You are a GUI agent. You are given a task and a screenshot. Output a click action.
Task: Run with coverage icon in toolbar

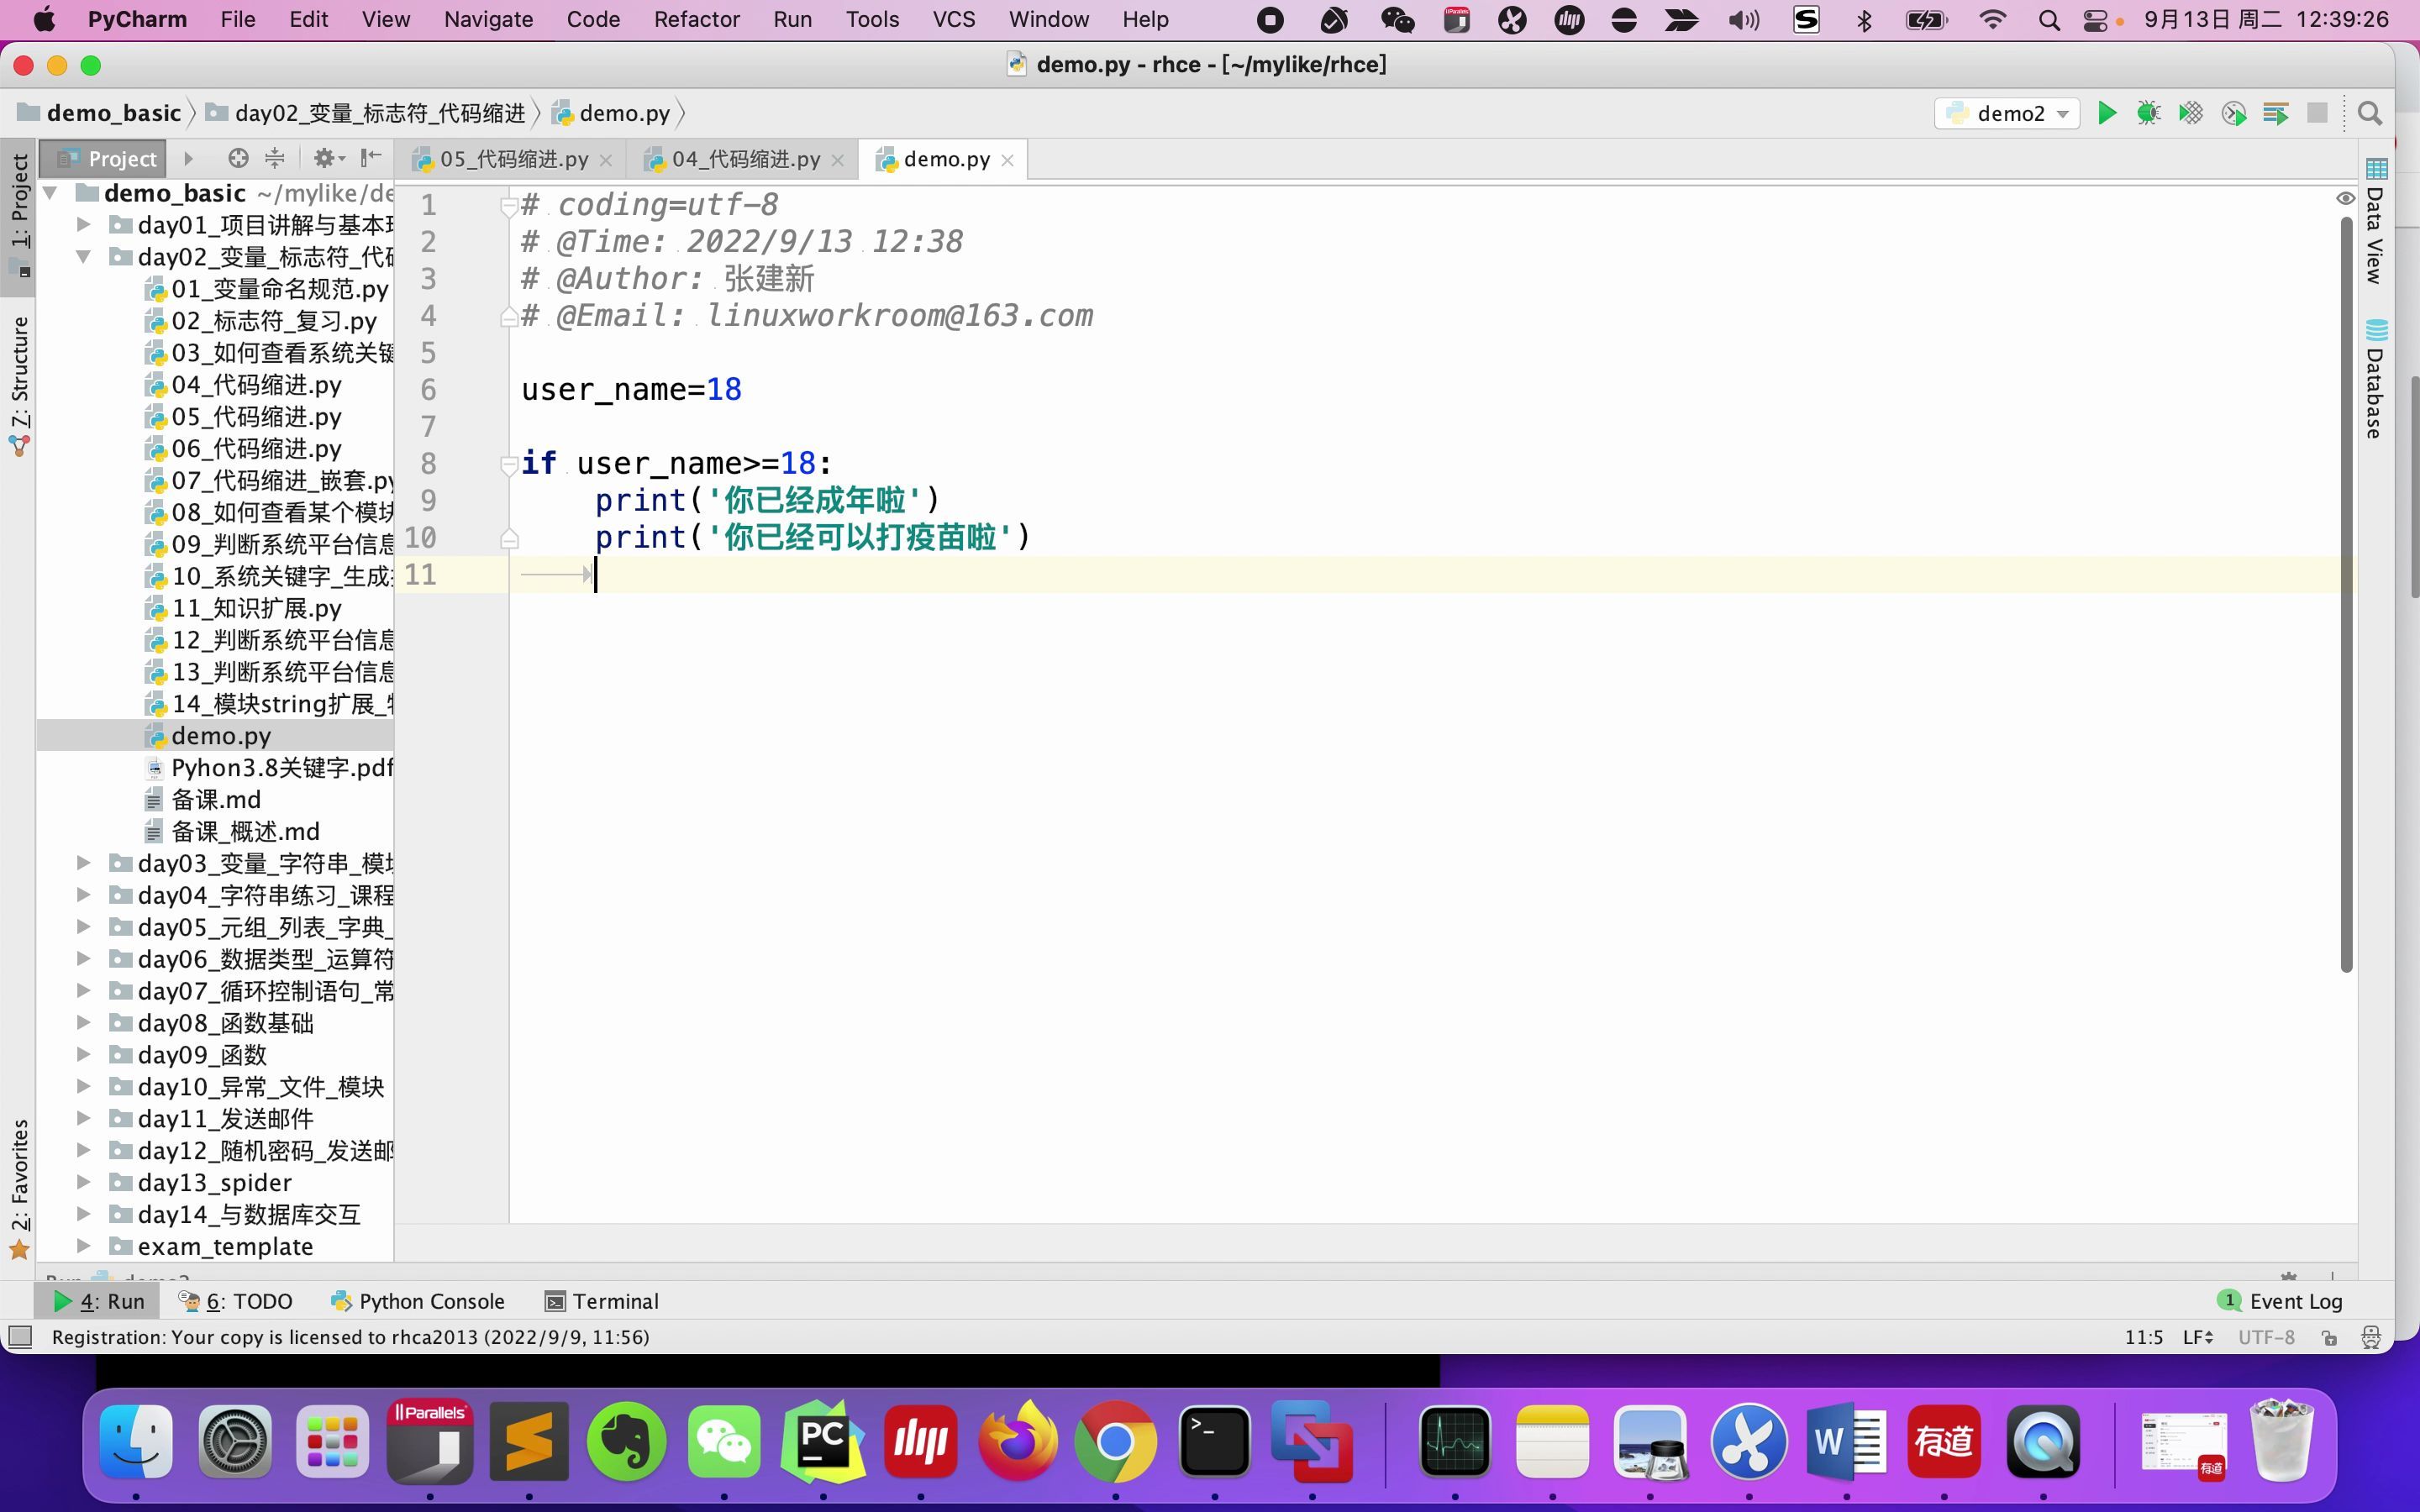tap(2190, 113)
